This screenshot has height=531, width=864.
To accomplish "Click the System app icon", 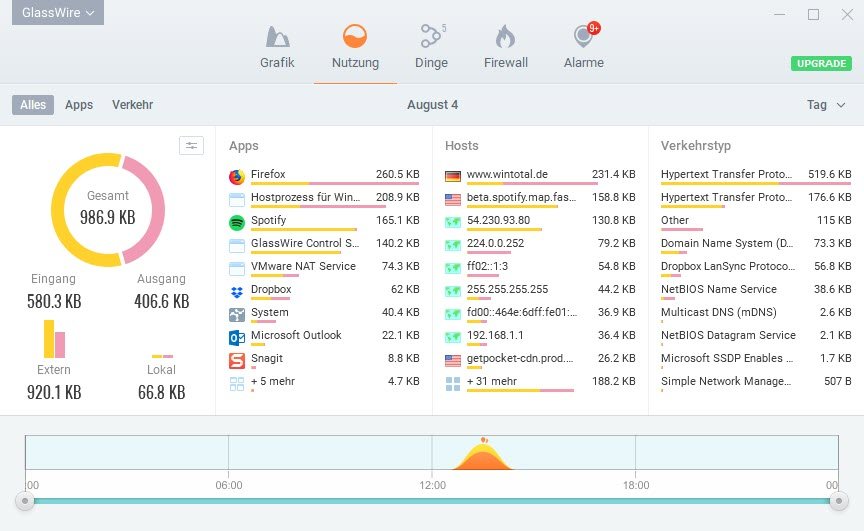I will [237, 315].
